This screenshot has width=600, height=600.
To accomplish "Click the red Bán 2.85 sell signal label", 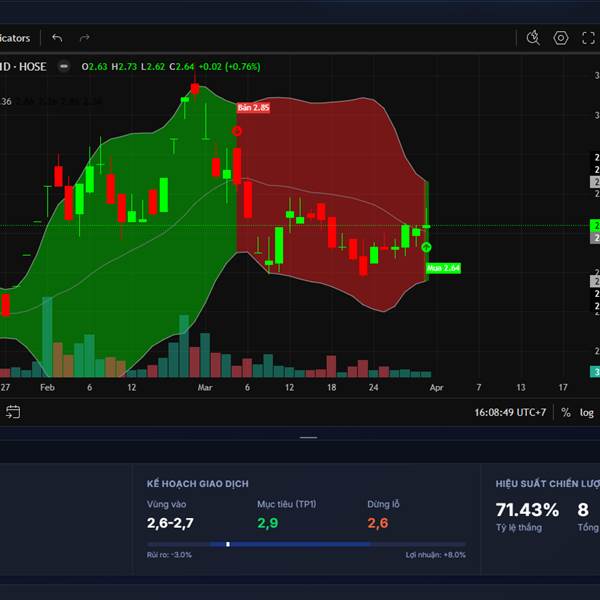I will click(253, 107).
